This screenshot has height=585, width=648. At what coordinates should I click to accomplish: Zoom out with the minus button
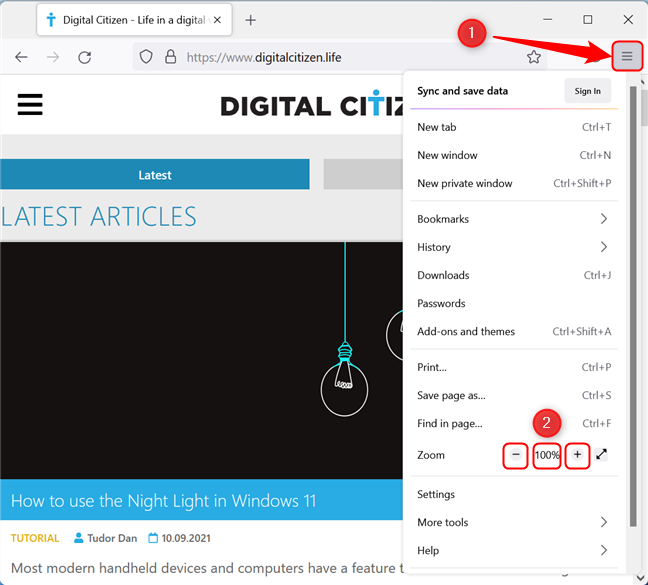(515, 455)
